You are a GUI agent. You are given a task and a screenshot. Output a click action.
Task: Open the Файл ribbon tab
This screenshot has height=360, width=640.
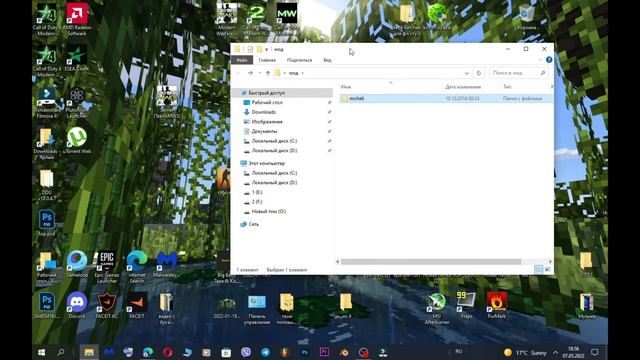point(242,60)
